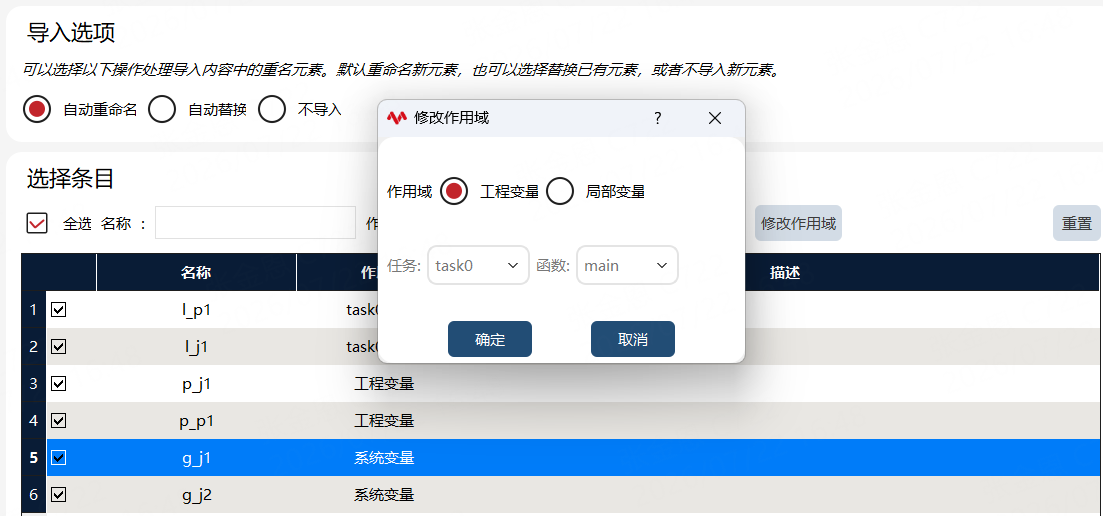The image size is (1103, 516).
Task: Click the 工程变量 scope cell in row p_j1
Action: coord(384,383)
